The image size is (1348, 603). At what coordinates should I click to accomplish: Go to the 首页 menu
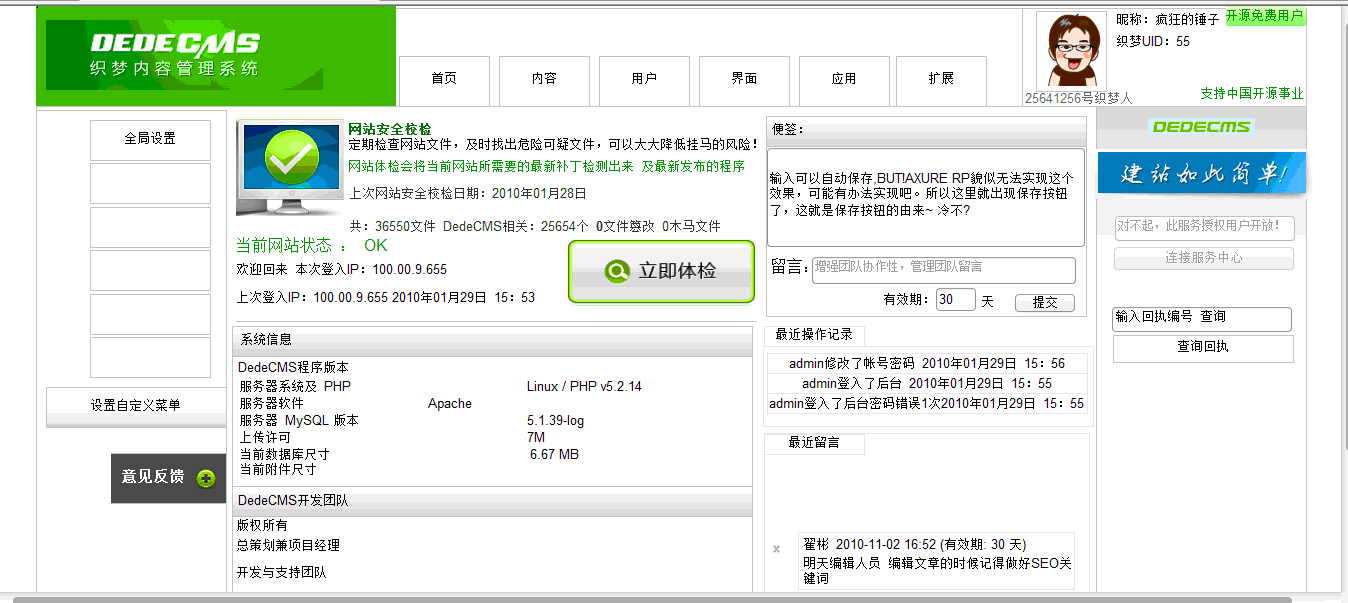click(x=444, y=80)
